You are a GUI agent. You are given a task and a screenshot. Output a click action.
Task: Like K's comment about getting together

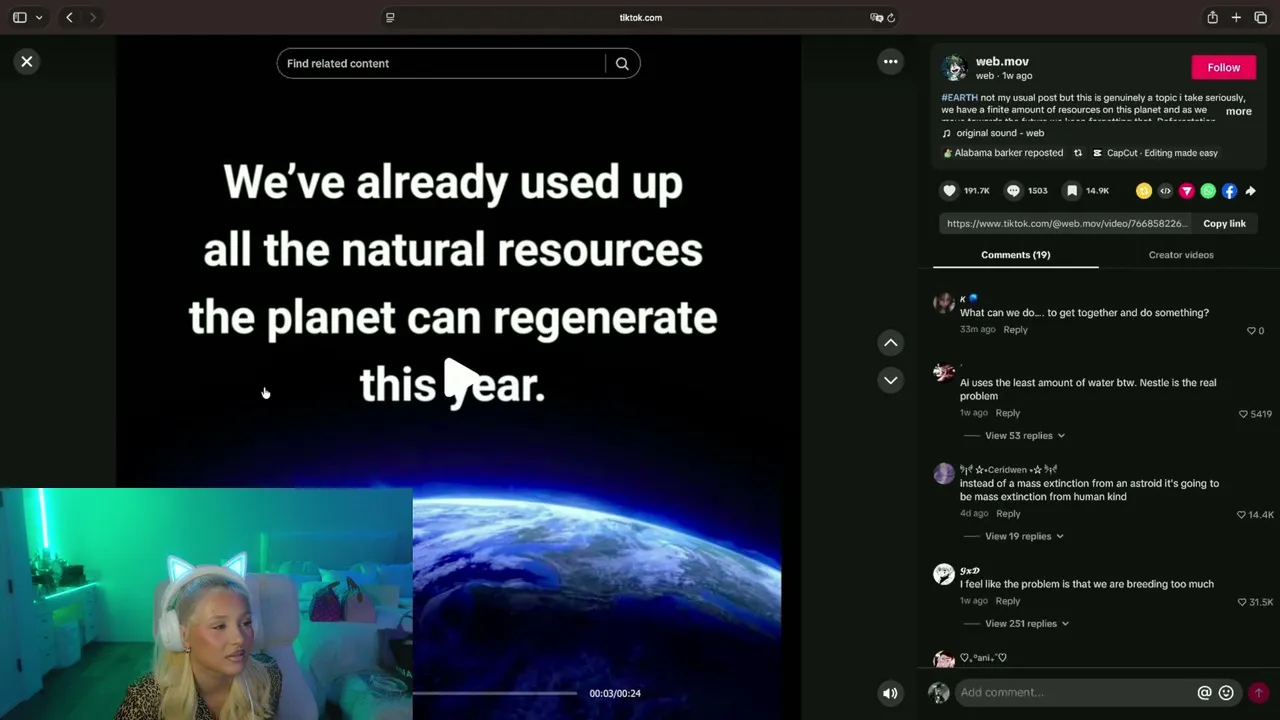click(1251, 331)
